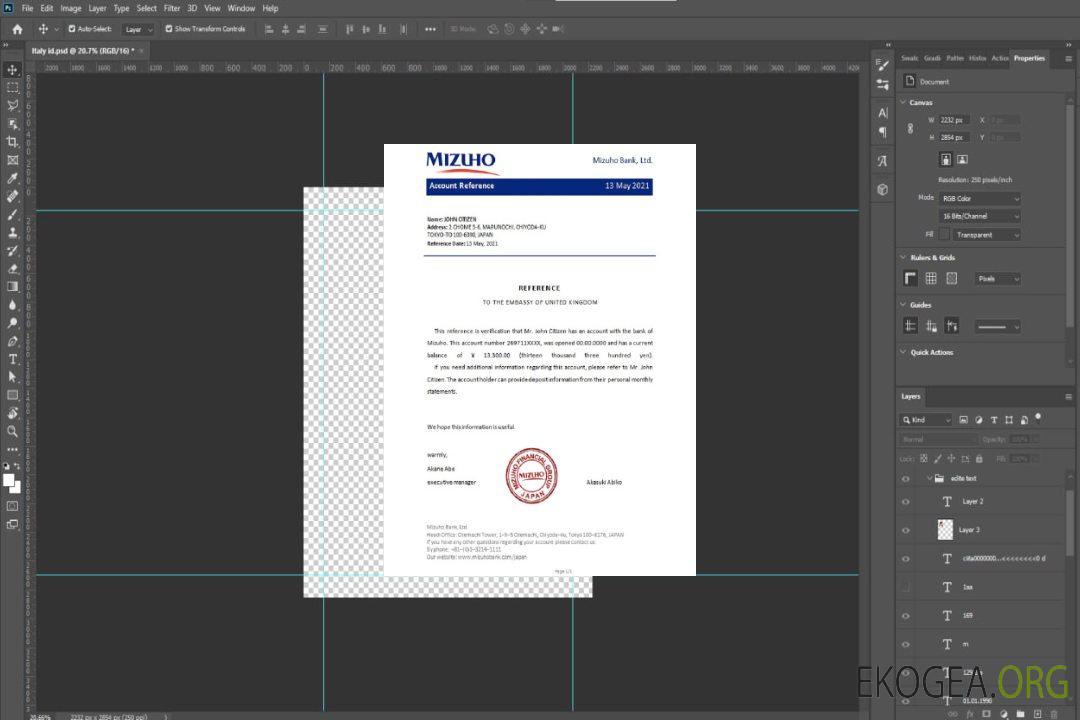
Task: Select the Eraser tool
Action: 12,269
